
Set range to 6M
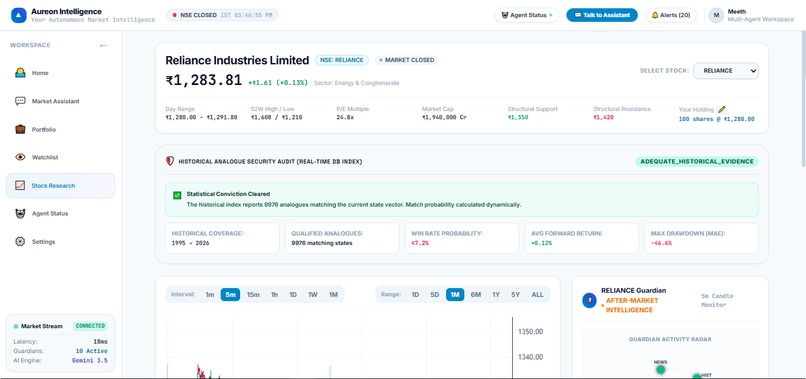click(x=476, y=295)
